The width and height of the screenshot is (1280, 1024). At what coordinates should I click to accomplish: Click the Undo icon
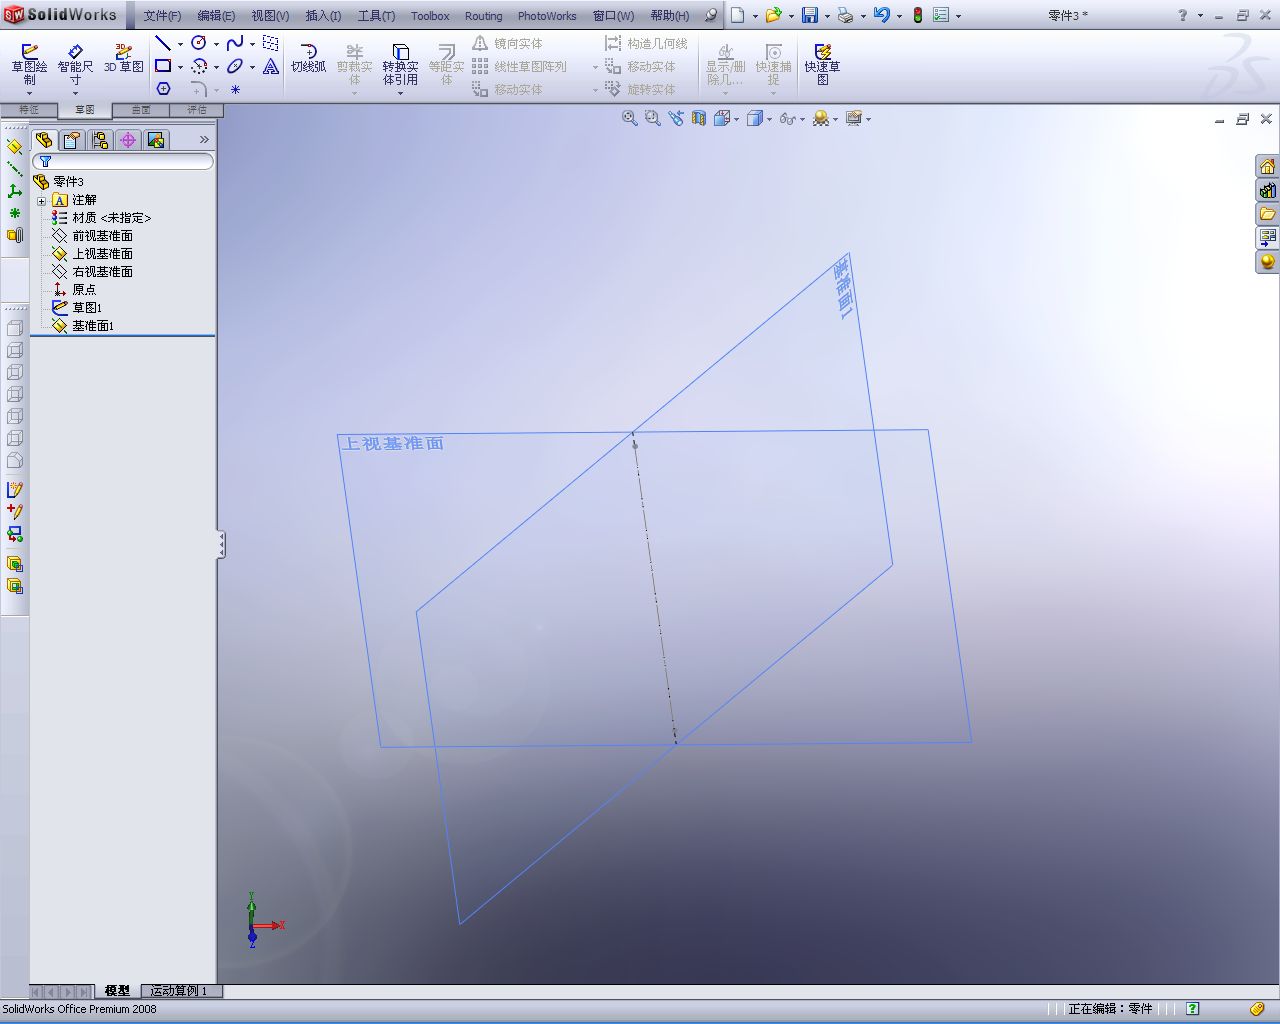pos(881,15)
